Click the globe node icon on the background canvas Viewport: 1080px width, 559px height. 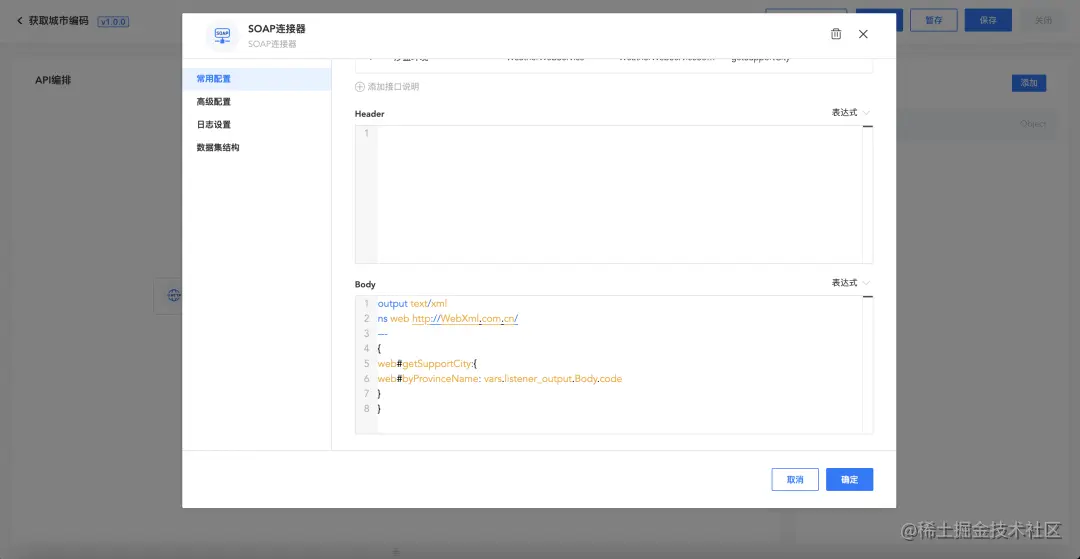click(174, 295)
